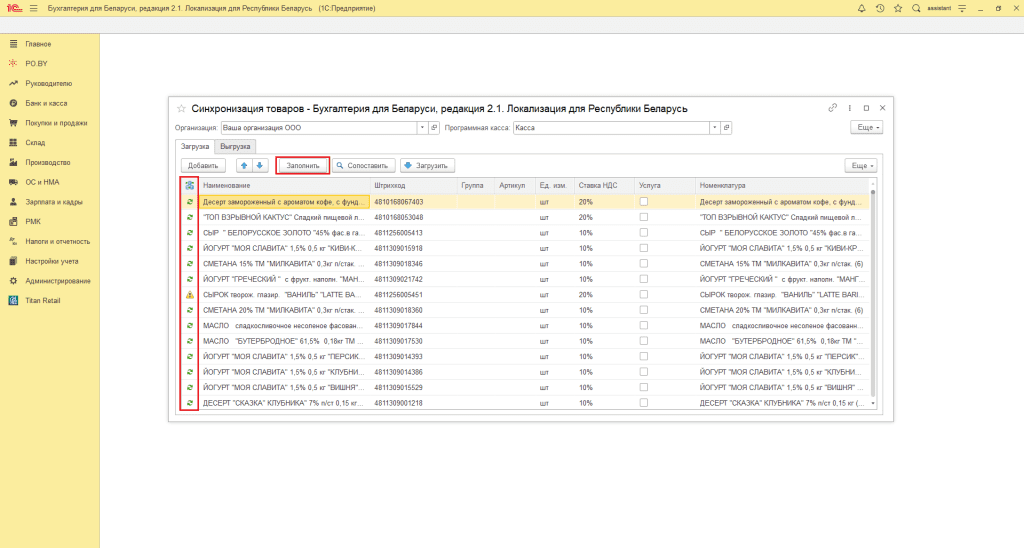Viewport: 1024px width, 548px height.
Task: Click the Администрирование gear icon
Action: click(x=13, y=281)
